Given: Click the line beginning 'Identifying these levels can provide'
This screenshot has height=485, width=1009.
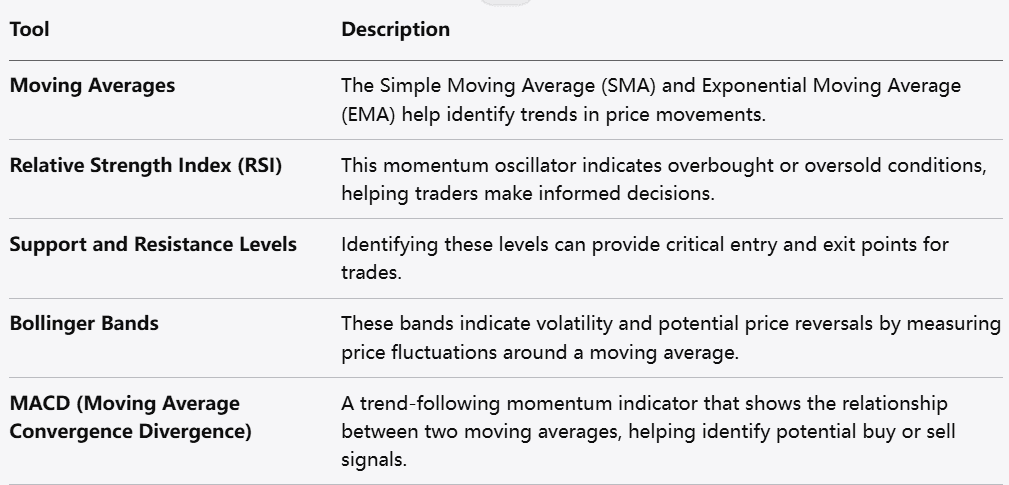Looking at the screenshot, I should (645, 245).
